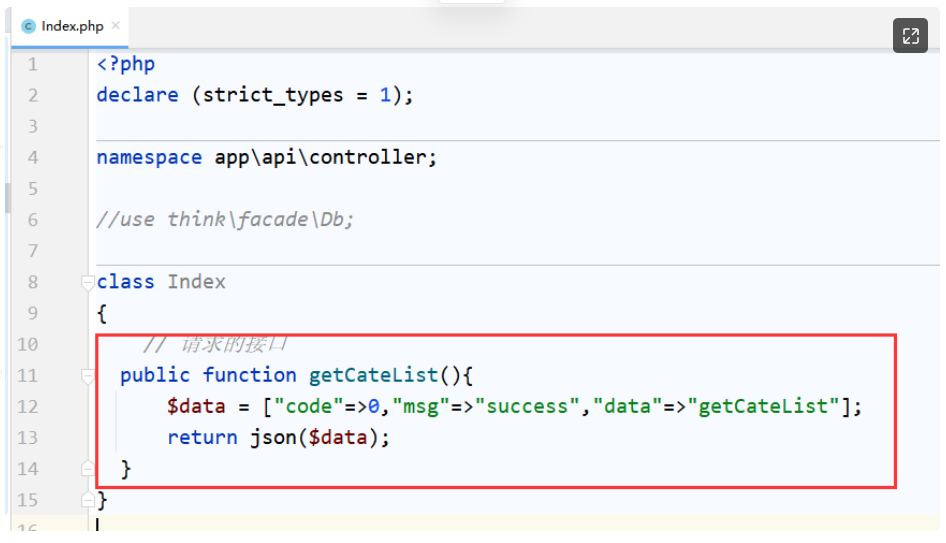Click line number 1 in the gutter
Screen dimensions: 946x543
(x=32, y=65)
